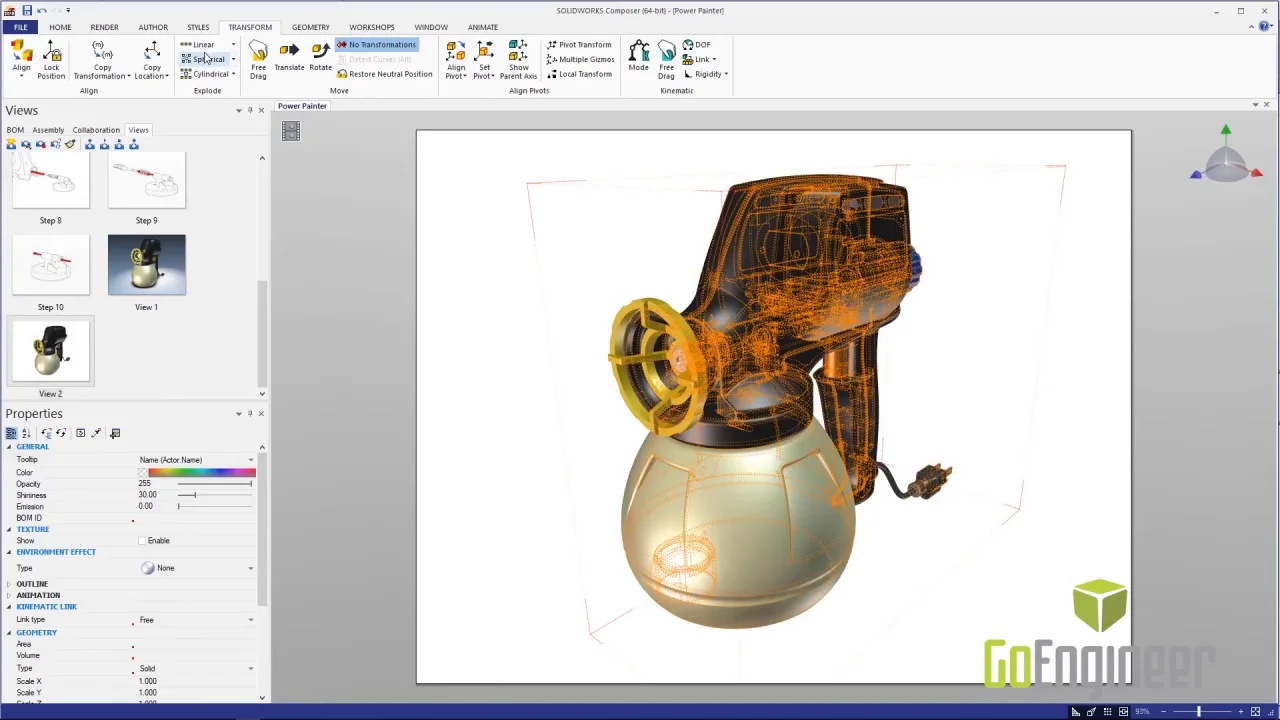Click the Set Pivot icon
Image resolution: width=1280 pixels, height=720 pixels.
[485, 52]
